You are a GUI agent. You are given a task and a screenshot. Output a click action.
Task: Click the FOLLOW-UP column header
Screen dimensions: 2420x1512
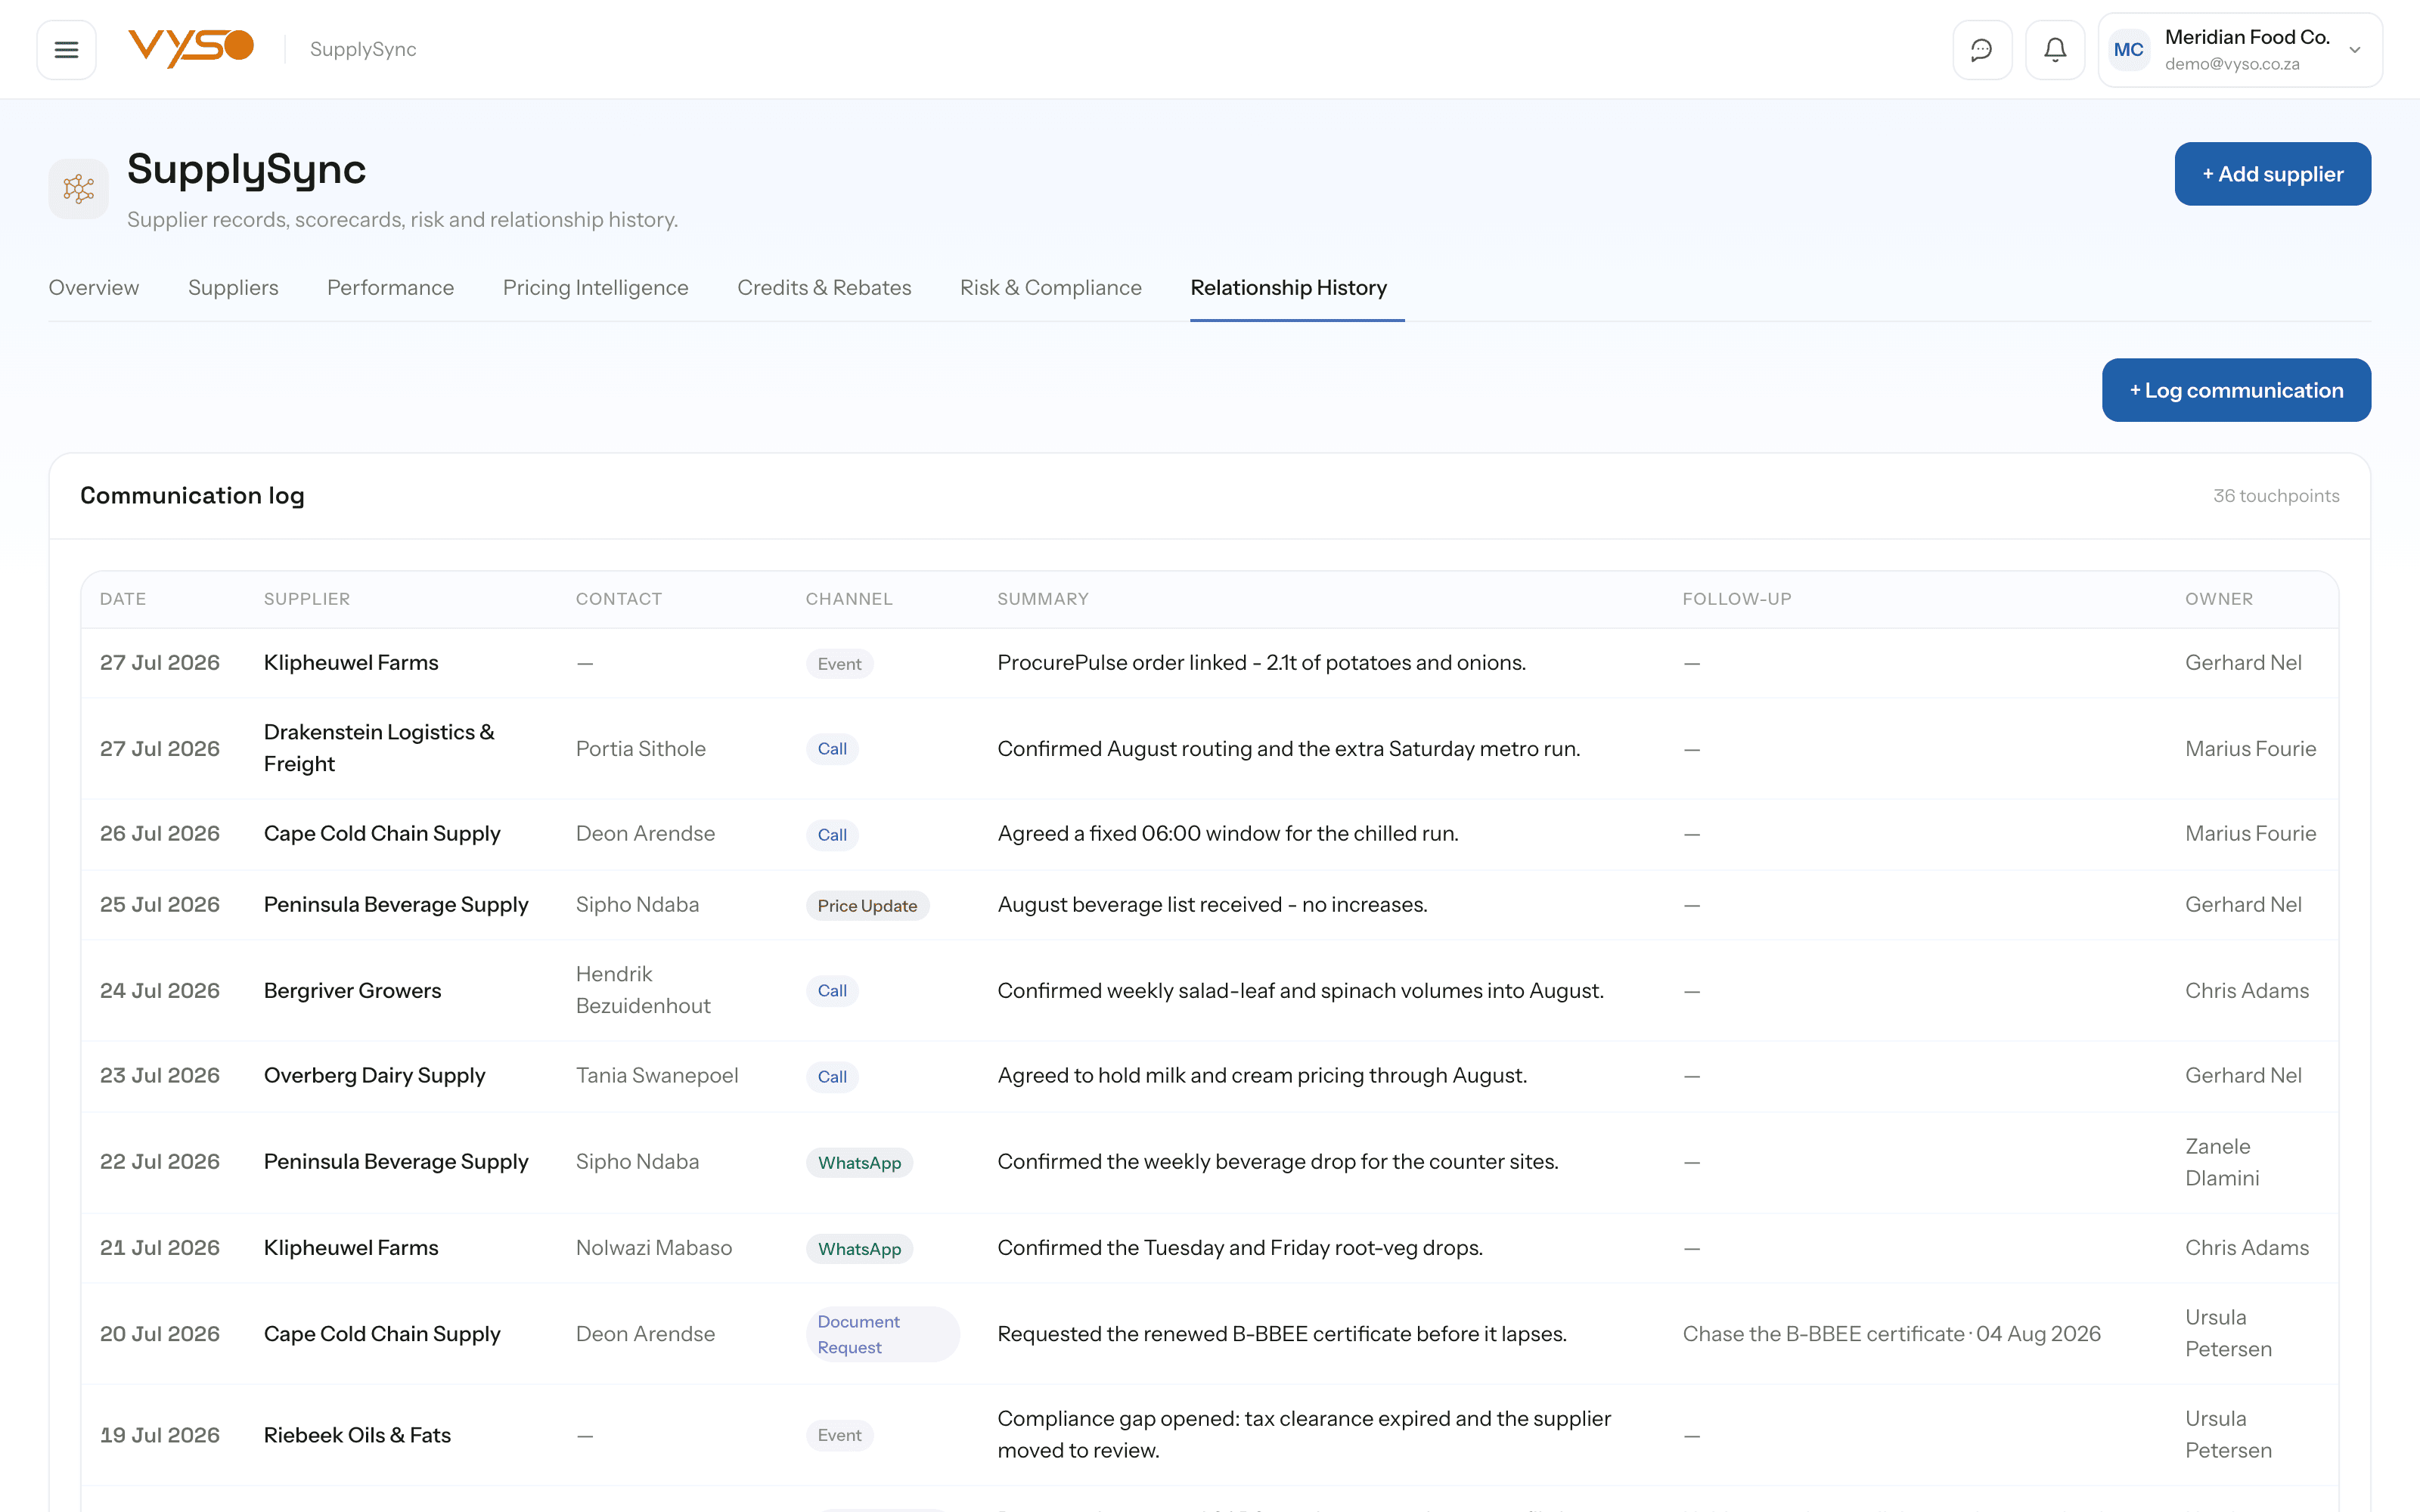1737,599
